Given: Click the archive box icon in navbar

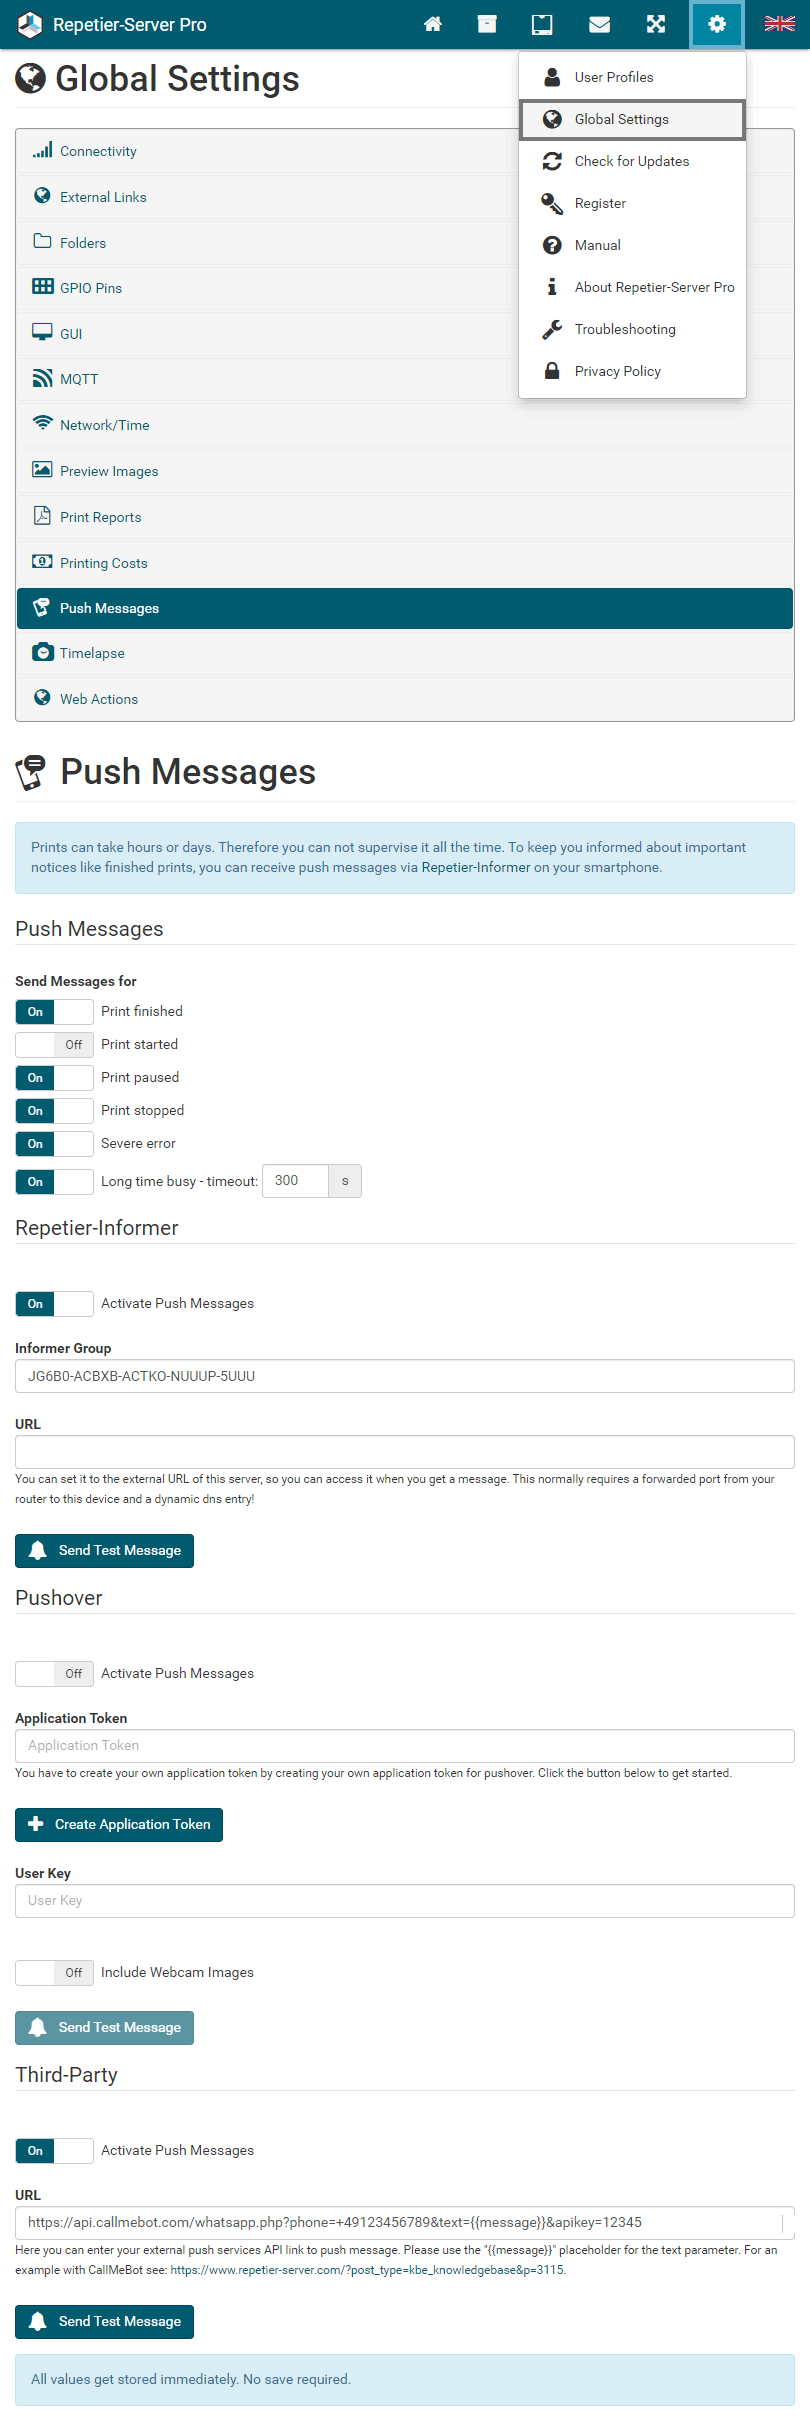Looking at the screenshot, I should pyautogui.click(x=487, y=24).
